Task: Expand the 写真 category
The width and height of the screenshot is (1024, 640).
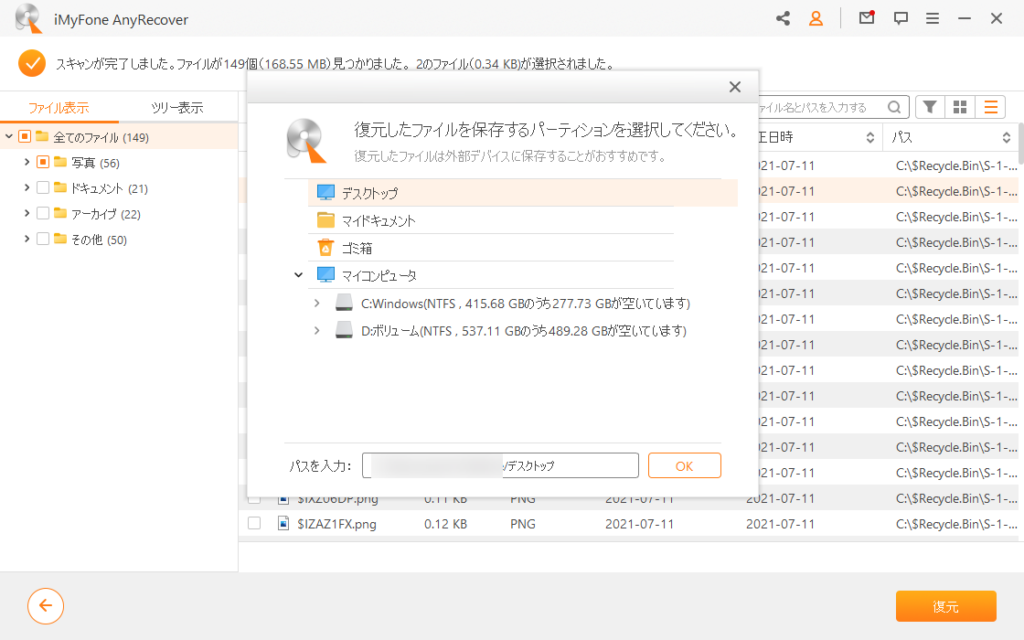Action: [x=27, y=162]
